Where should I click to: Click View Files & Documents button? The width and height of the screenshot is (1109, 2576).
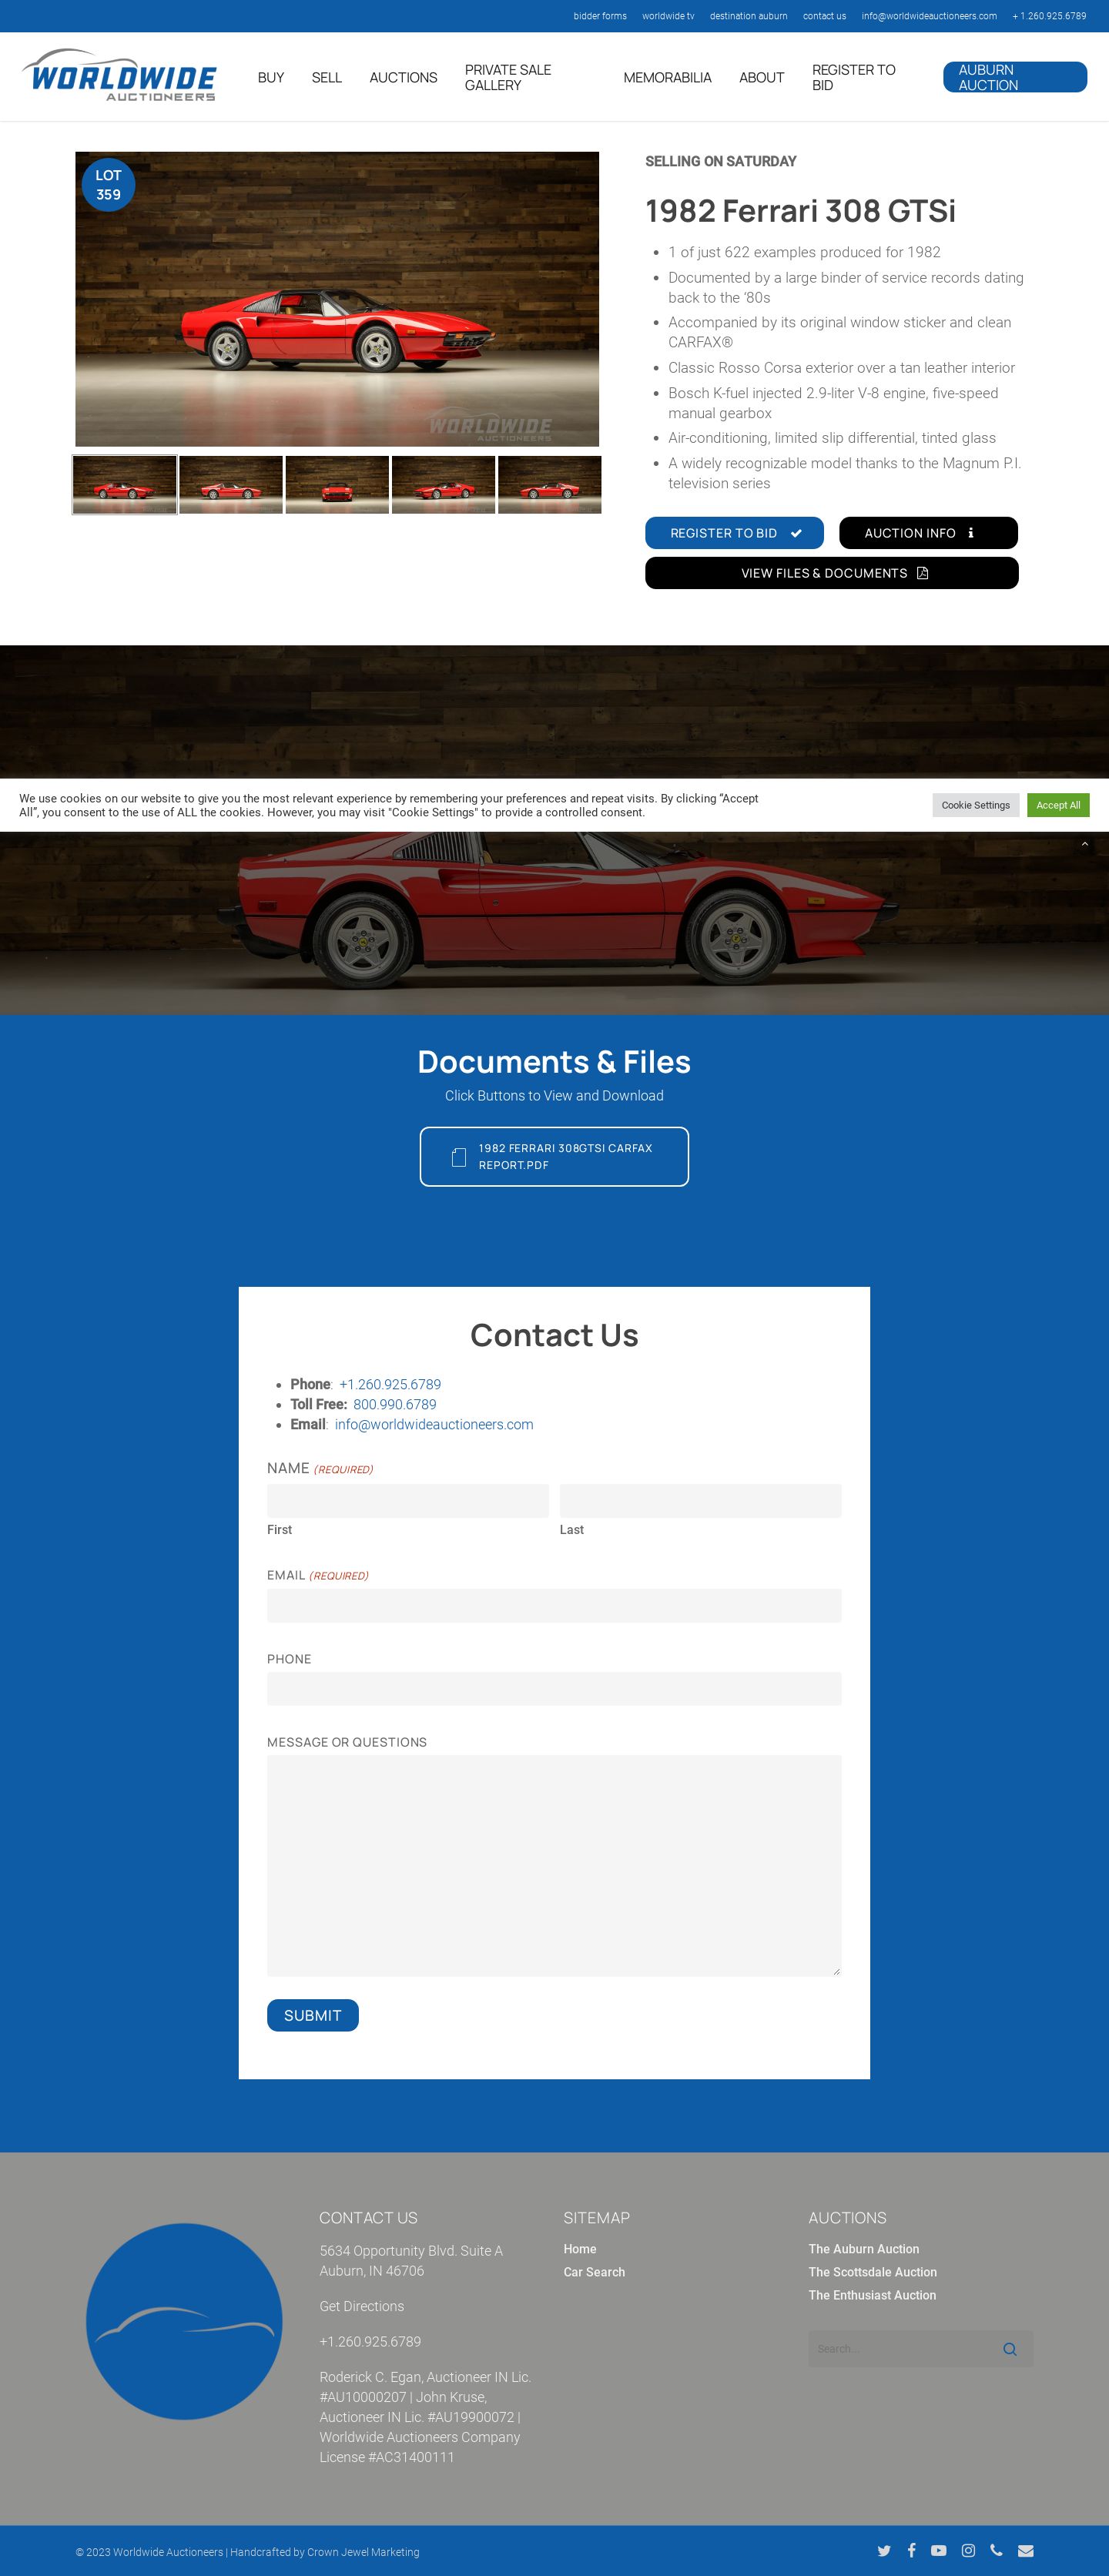(x=832, y=573)
